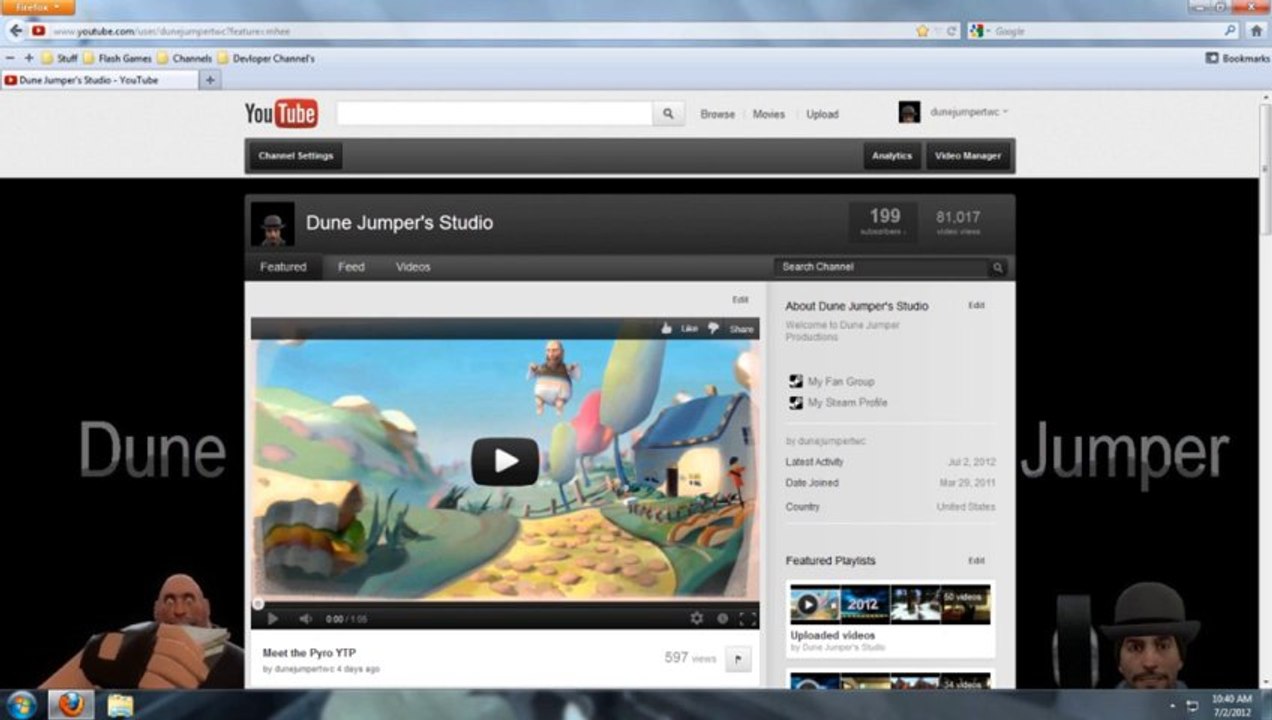Click the Share button on the video
This screenshot has height=720, width=1272.
tap(741, 329)
